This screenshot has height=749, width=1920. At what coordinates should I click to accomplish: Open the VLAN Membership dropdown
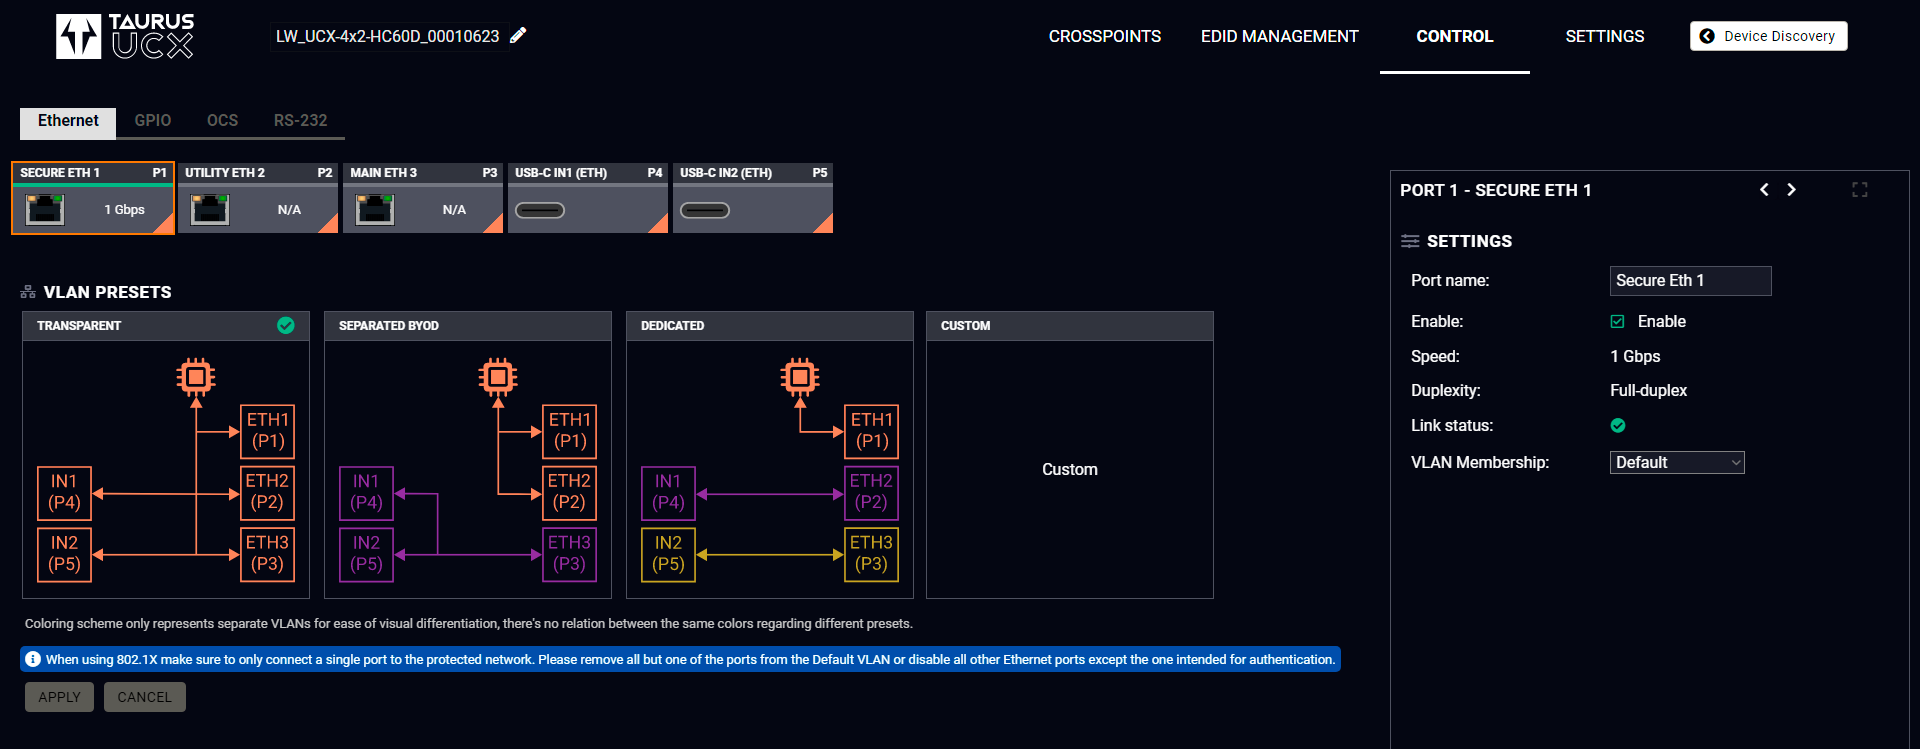click(x=1677, y=462)
